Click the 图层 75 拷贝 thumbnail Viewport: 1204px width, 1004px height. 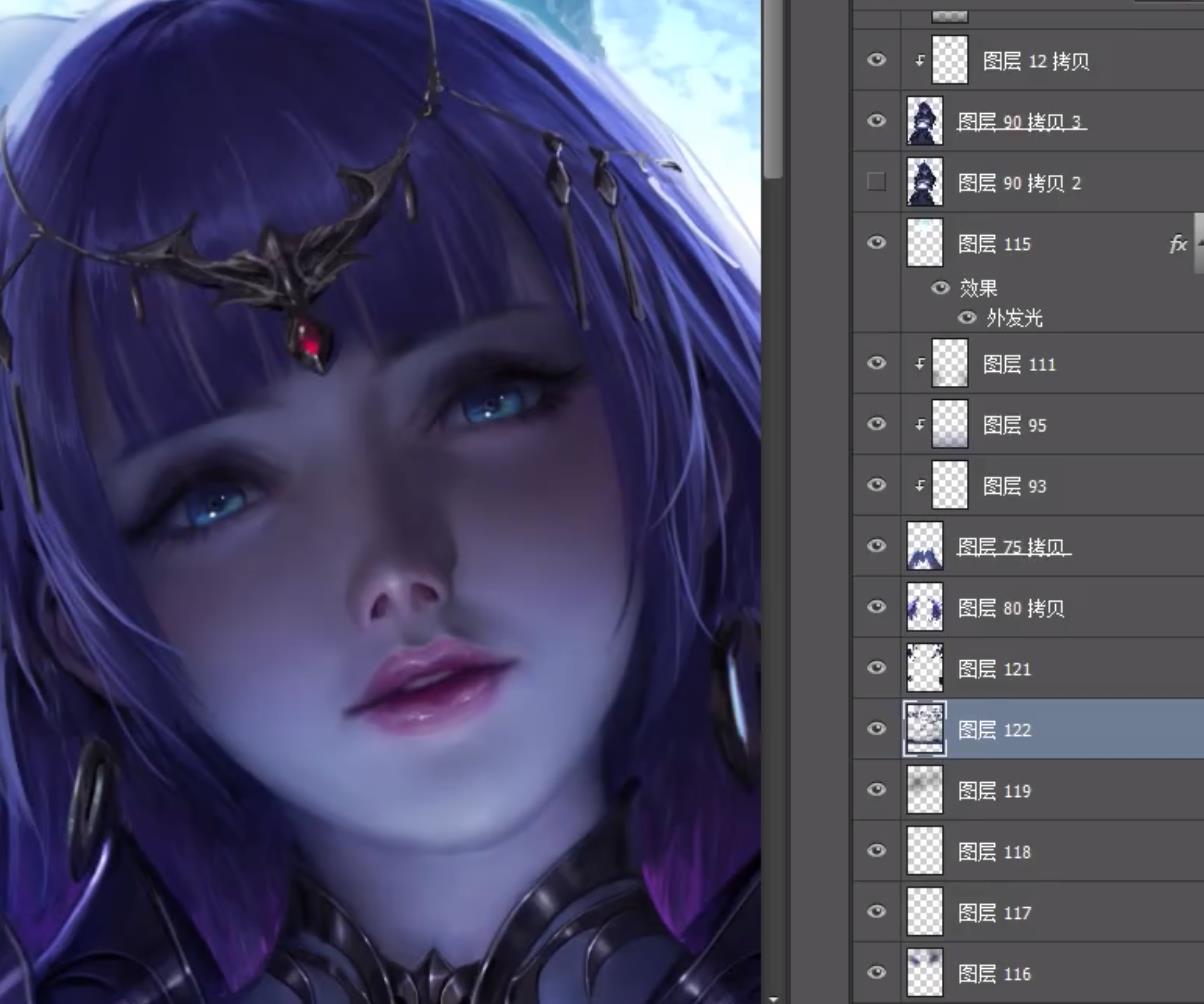pyautogui.click(x=925, y=547)
